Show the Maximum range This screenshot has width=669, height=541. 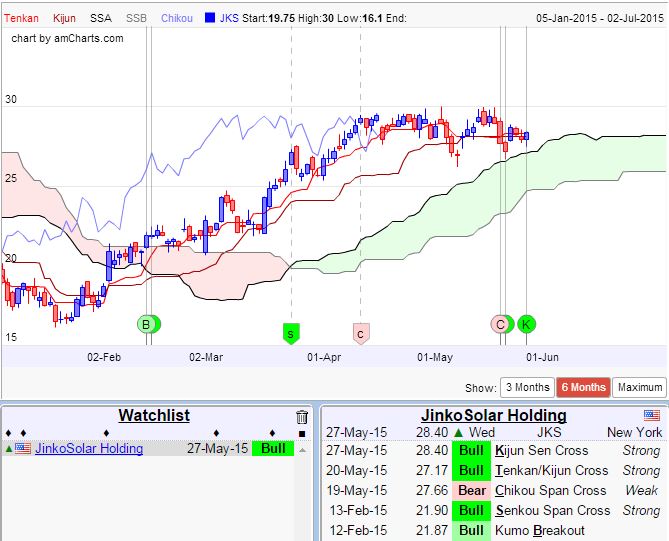coord(640,387)
